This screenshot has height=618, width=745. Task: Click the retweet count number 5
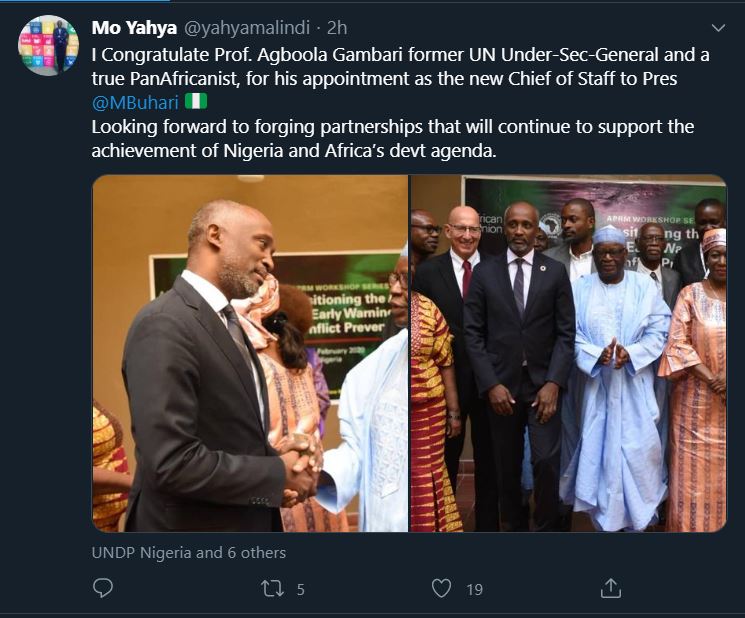(x=300, y=590)
